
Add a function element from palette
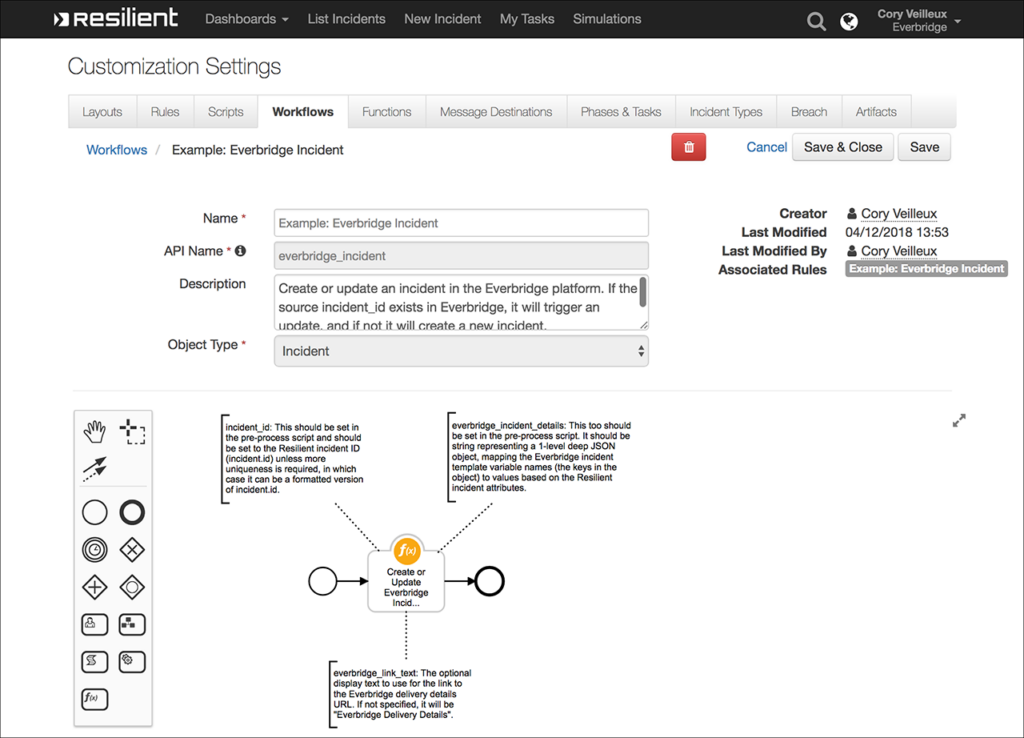[x=95, y=699]
